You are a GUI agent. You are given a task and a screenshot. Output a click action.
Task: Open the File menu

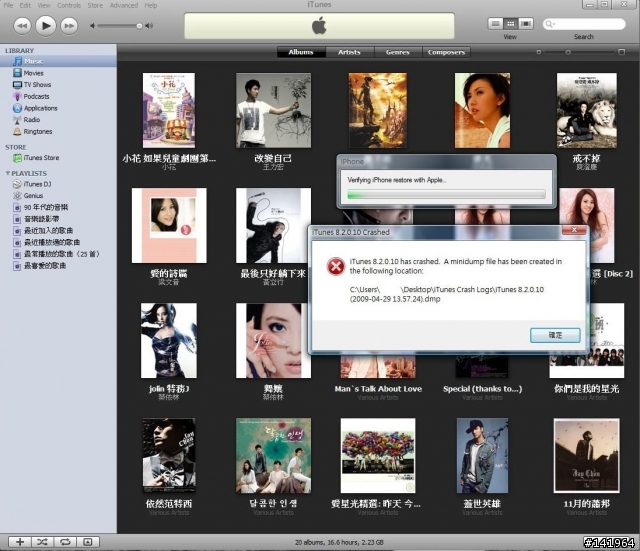pos(8,5)
